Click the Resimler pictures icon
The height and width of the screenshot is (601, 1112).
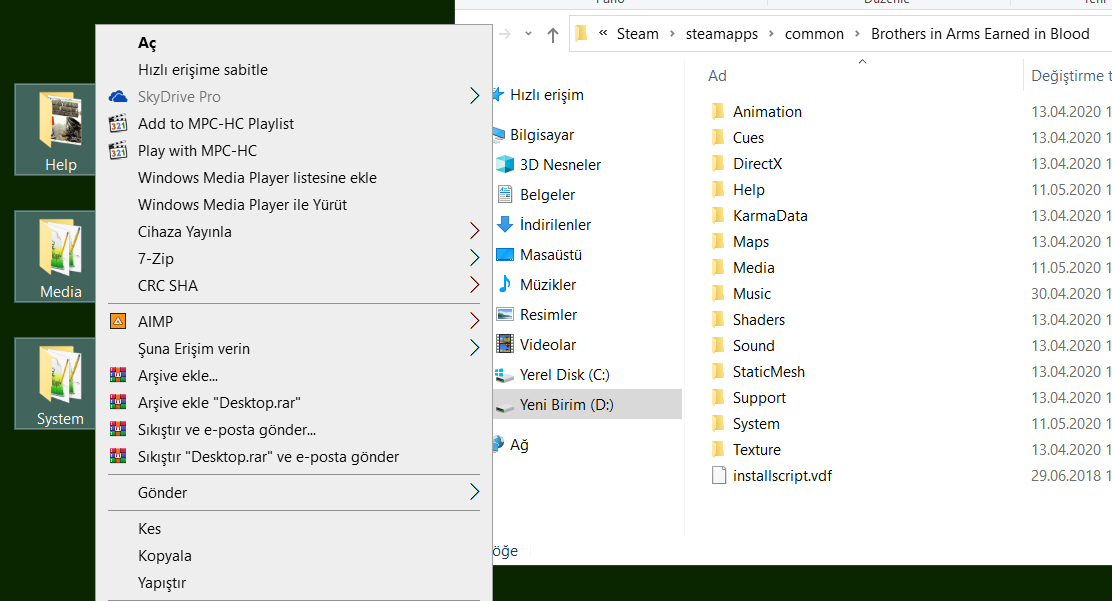[x=504, y=314]
